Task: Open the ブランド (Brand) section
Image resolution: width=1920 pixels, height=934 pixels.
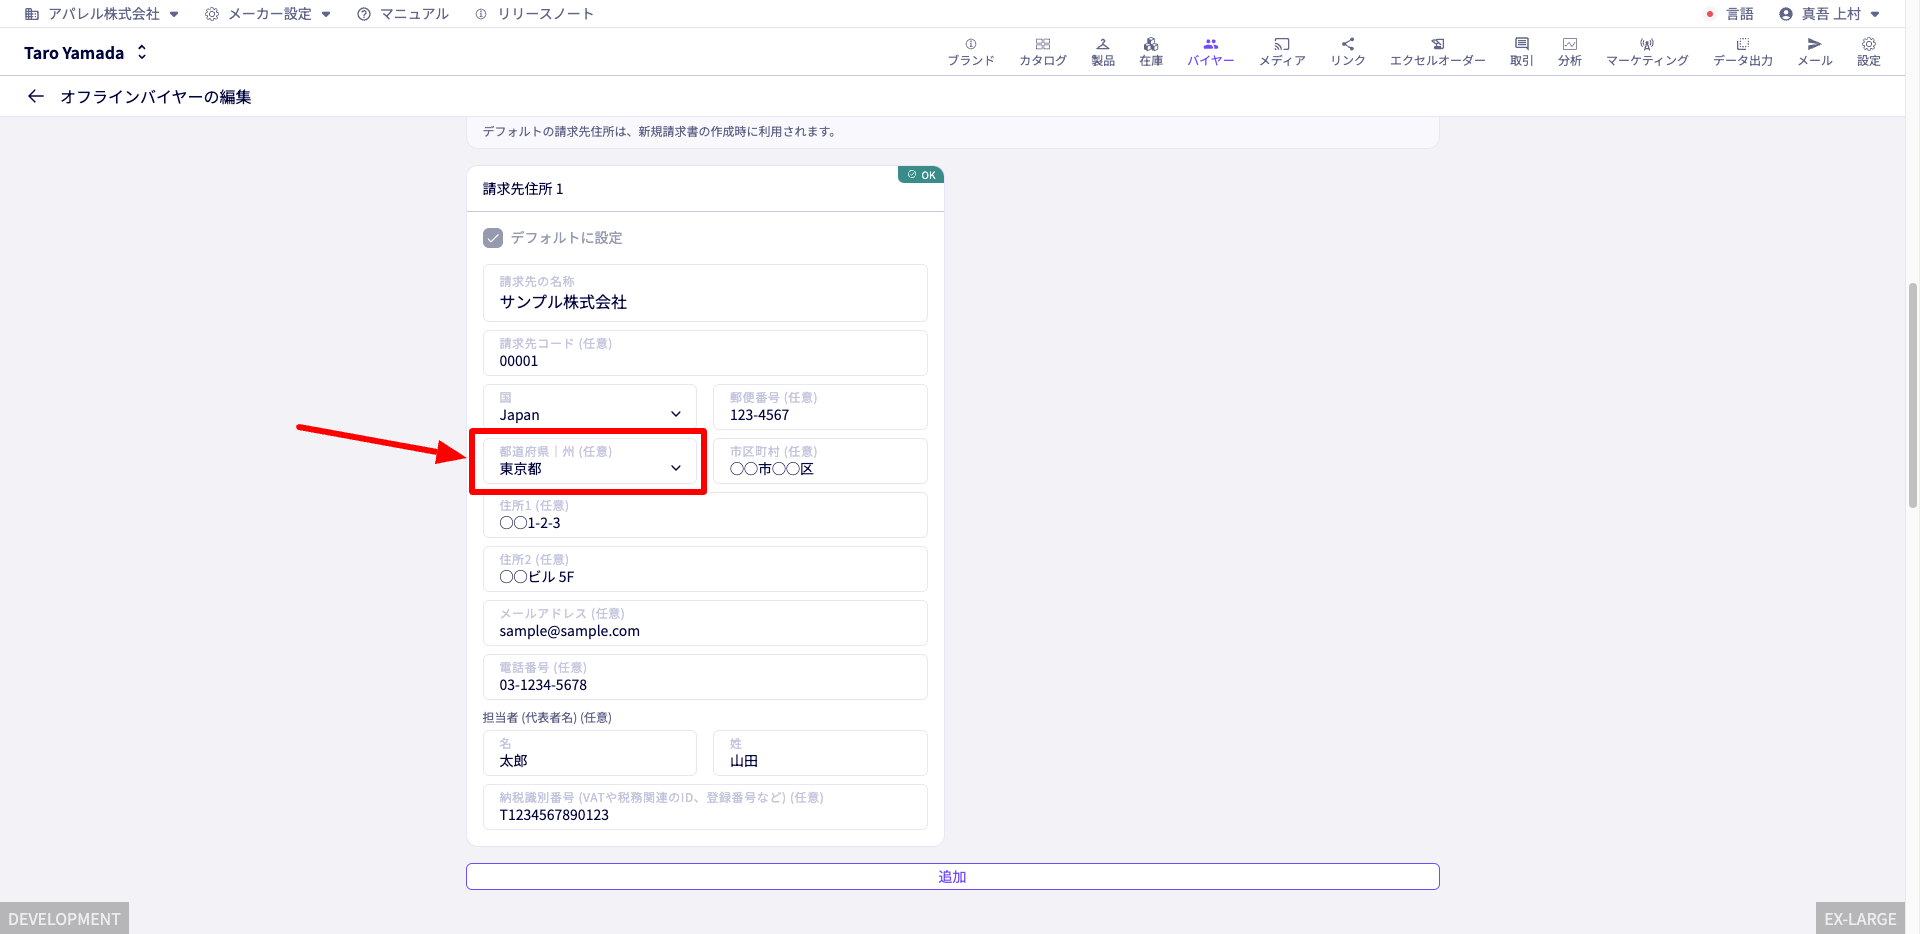Action: point(970,52)
